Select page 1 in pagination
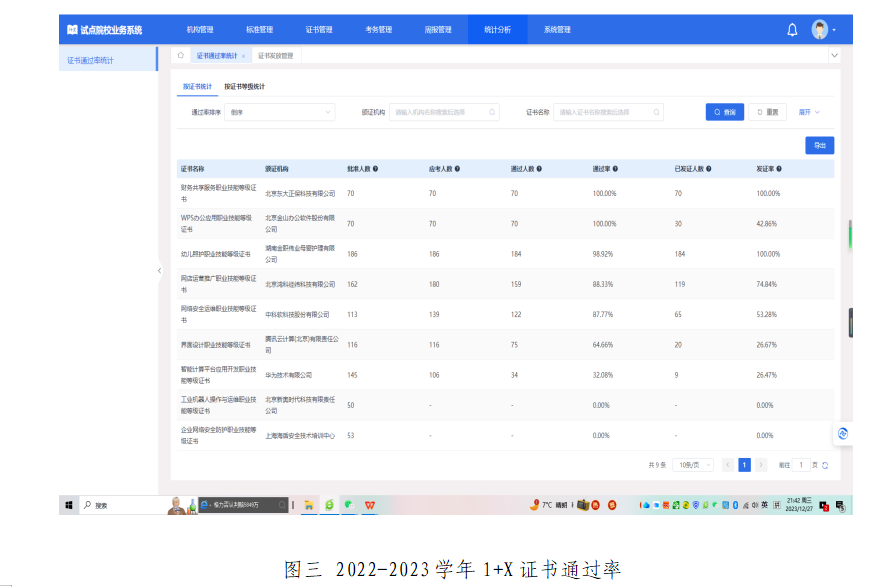 tap(744, 465)
